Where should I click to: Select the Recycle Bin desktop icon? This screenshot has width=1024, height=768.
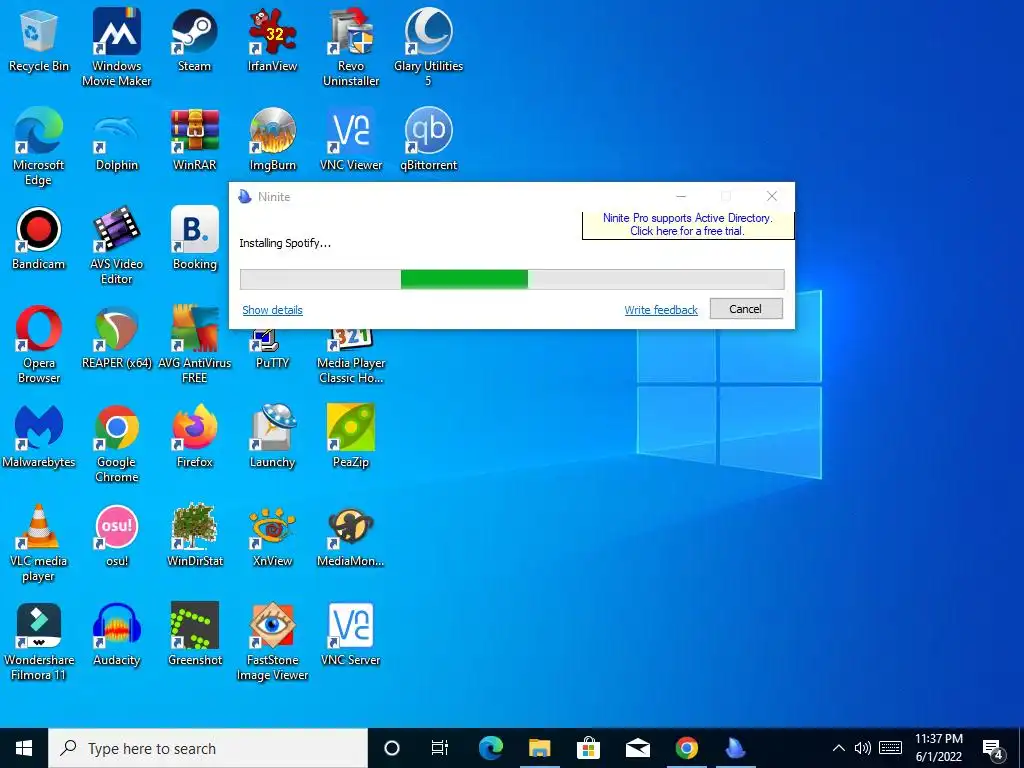(39, 40)
